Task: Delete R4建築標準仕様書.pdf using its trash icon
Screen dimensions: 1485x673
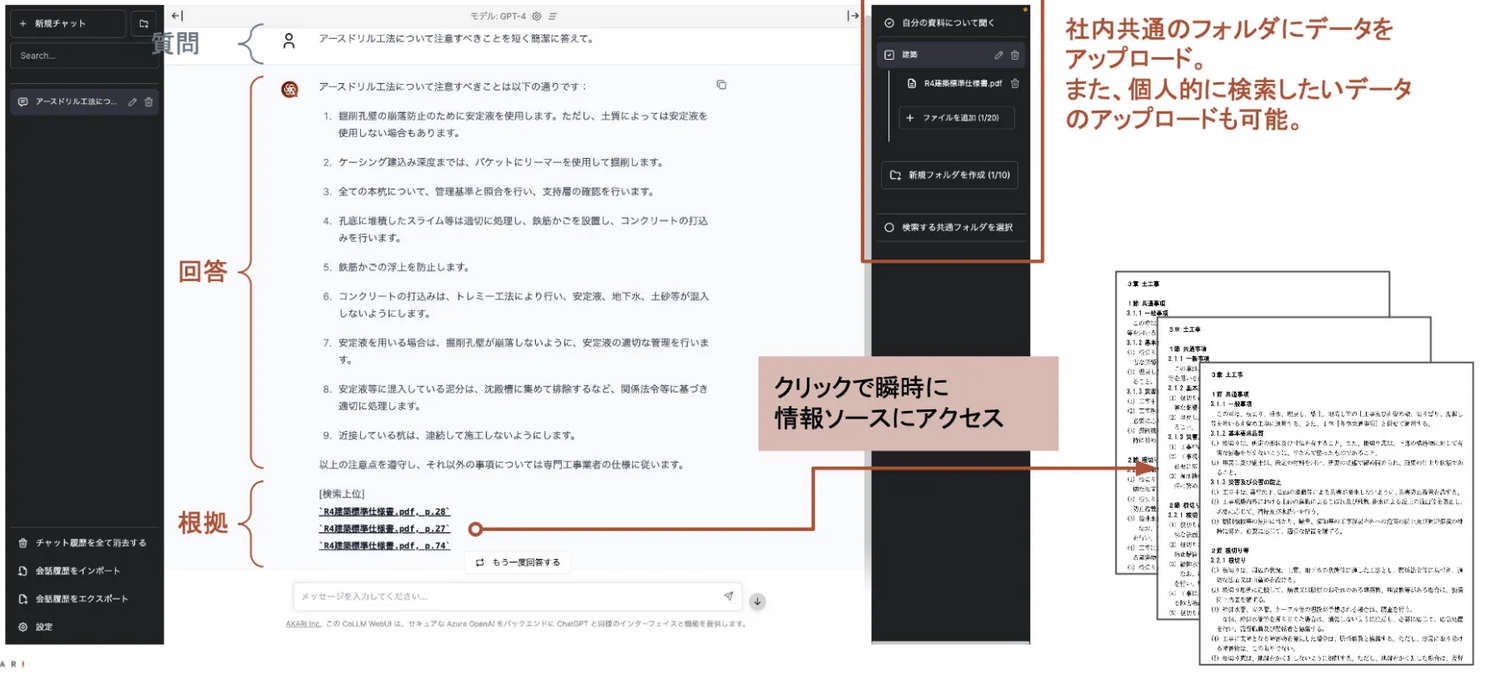Action: coord(1015,84)
